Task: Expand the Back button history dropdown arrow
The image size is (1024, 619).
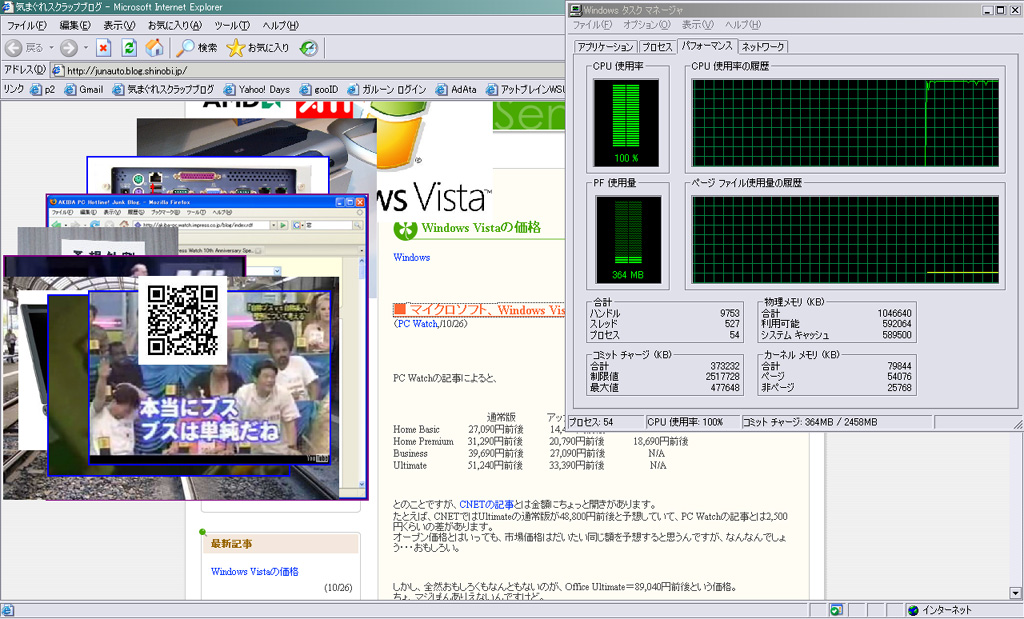Action: point(51,48)
